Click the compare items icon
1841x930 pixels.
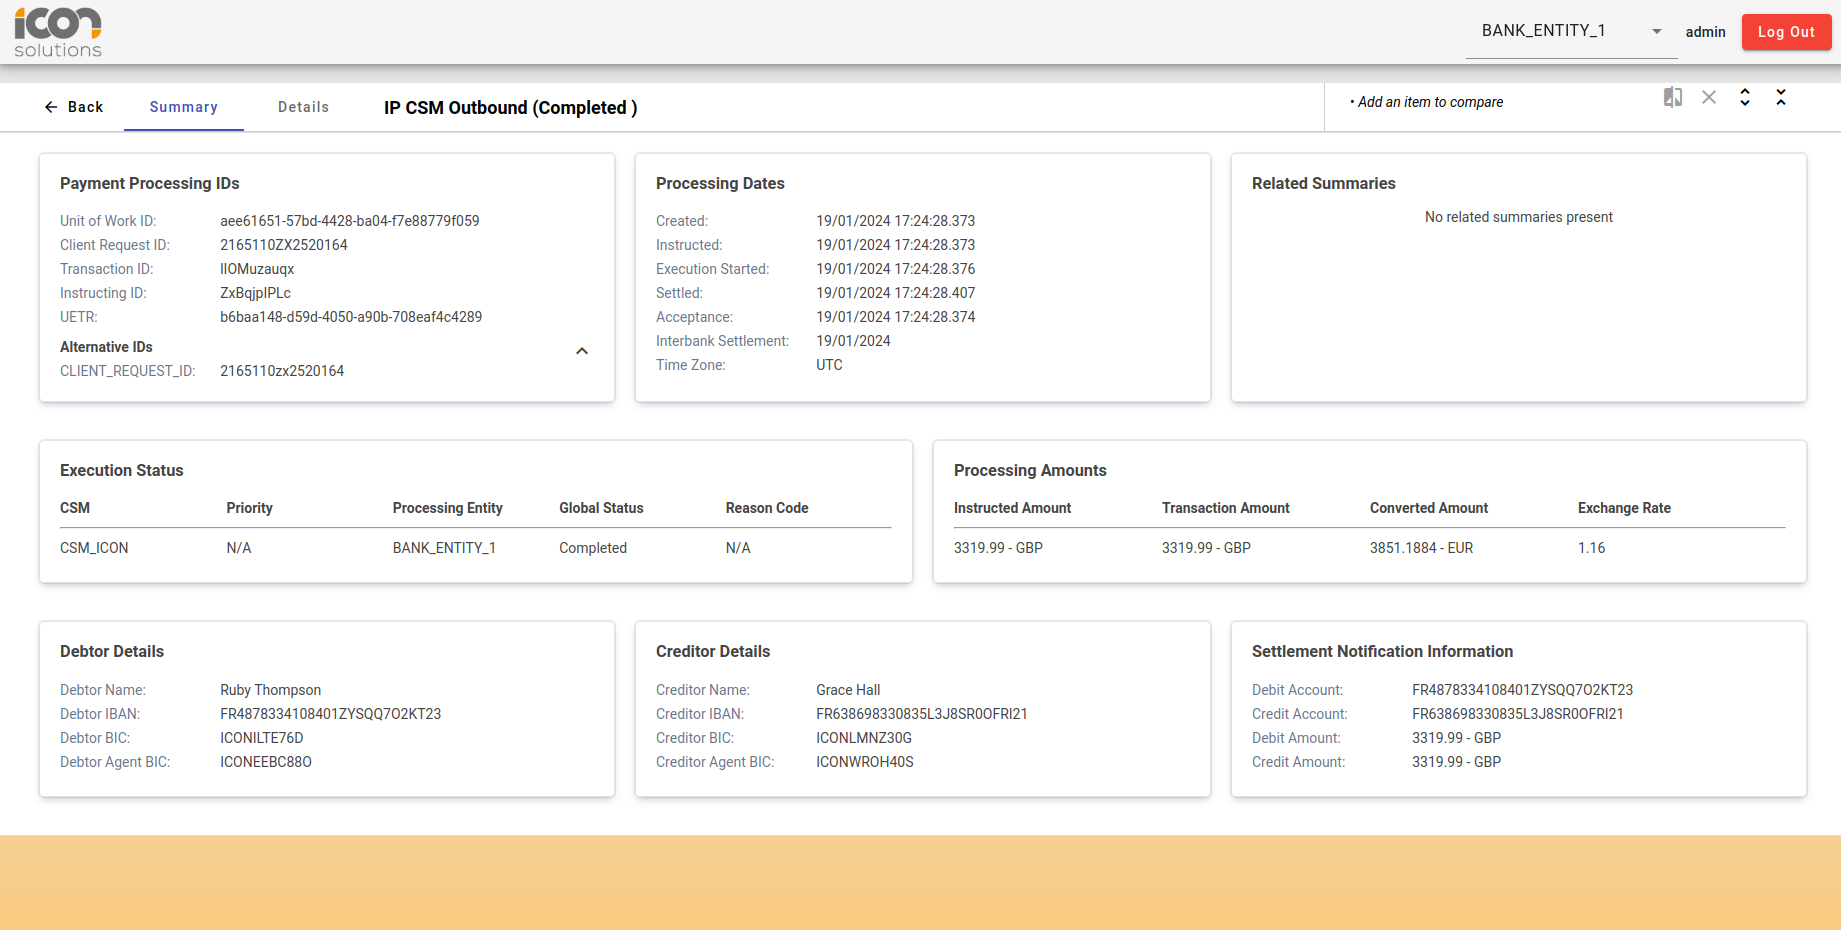click(1673, 97)
